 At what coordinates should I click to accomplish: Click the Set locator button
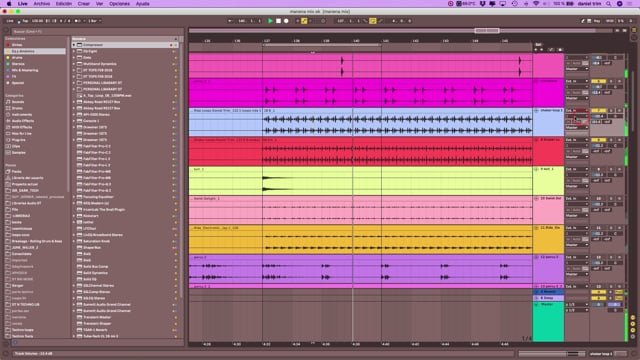click(539, 45)
